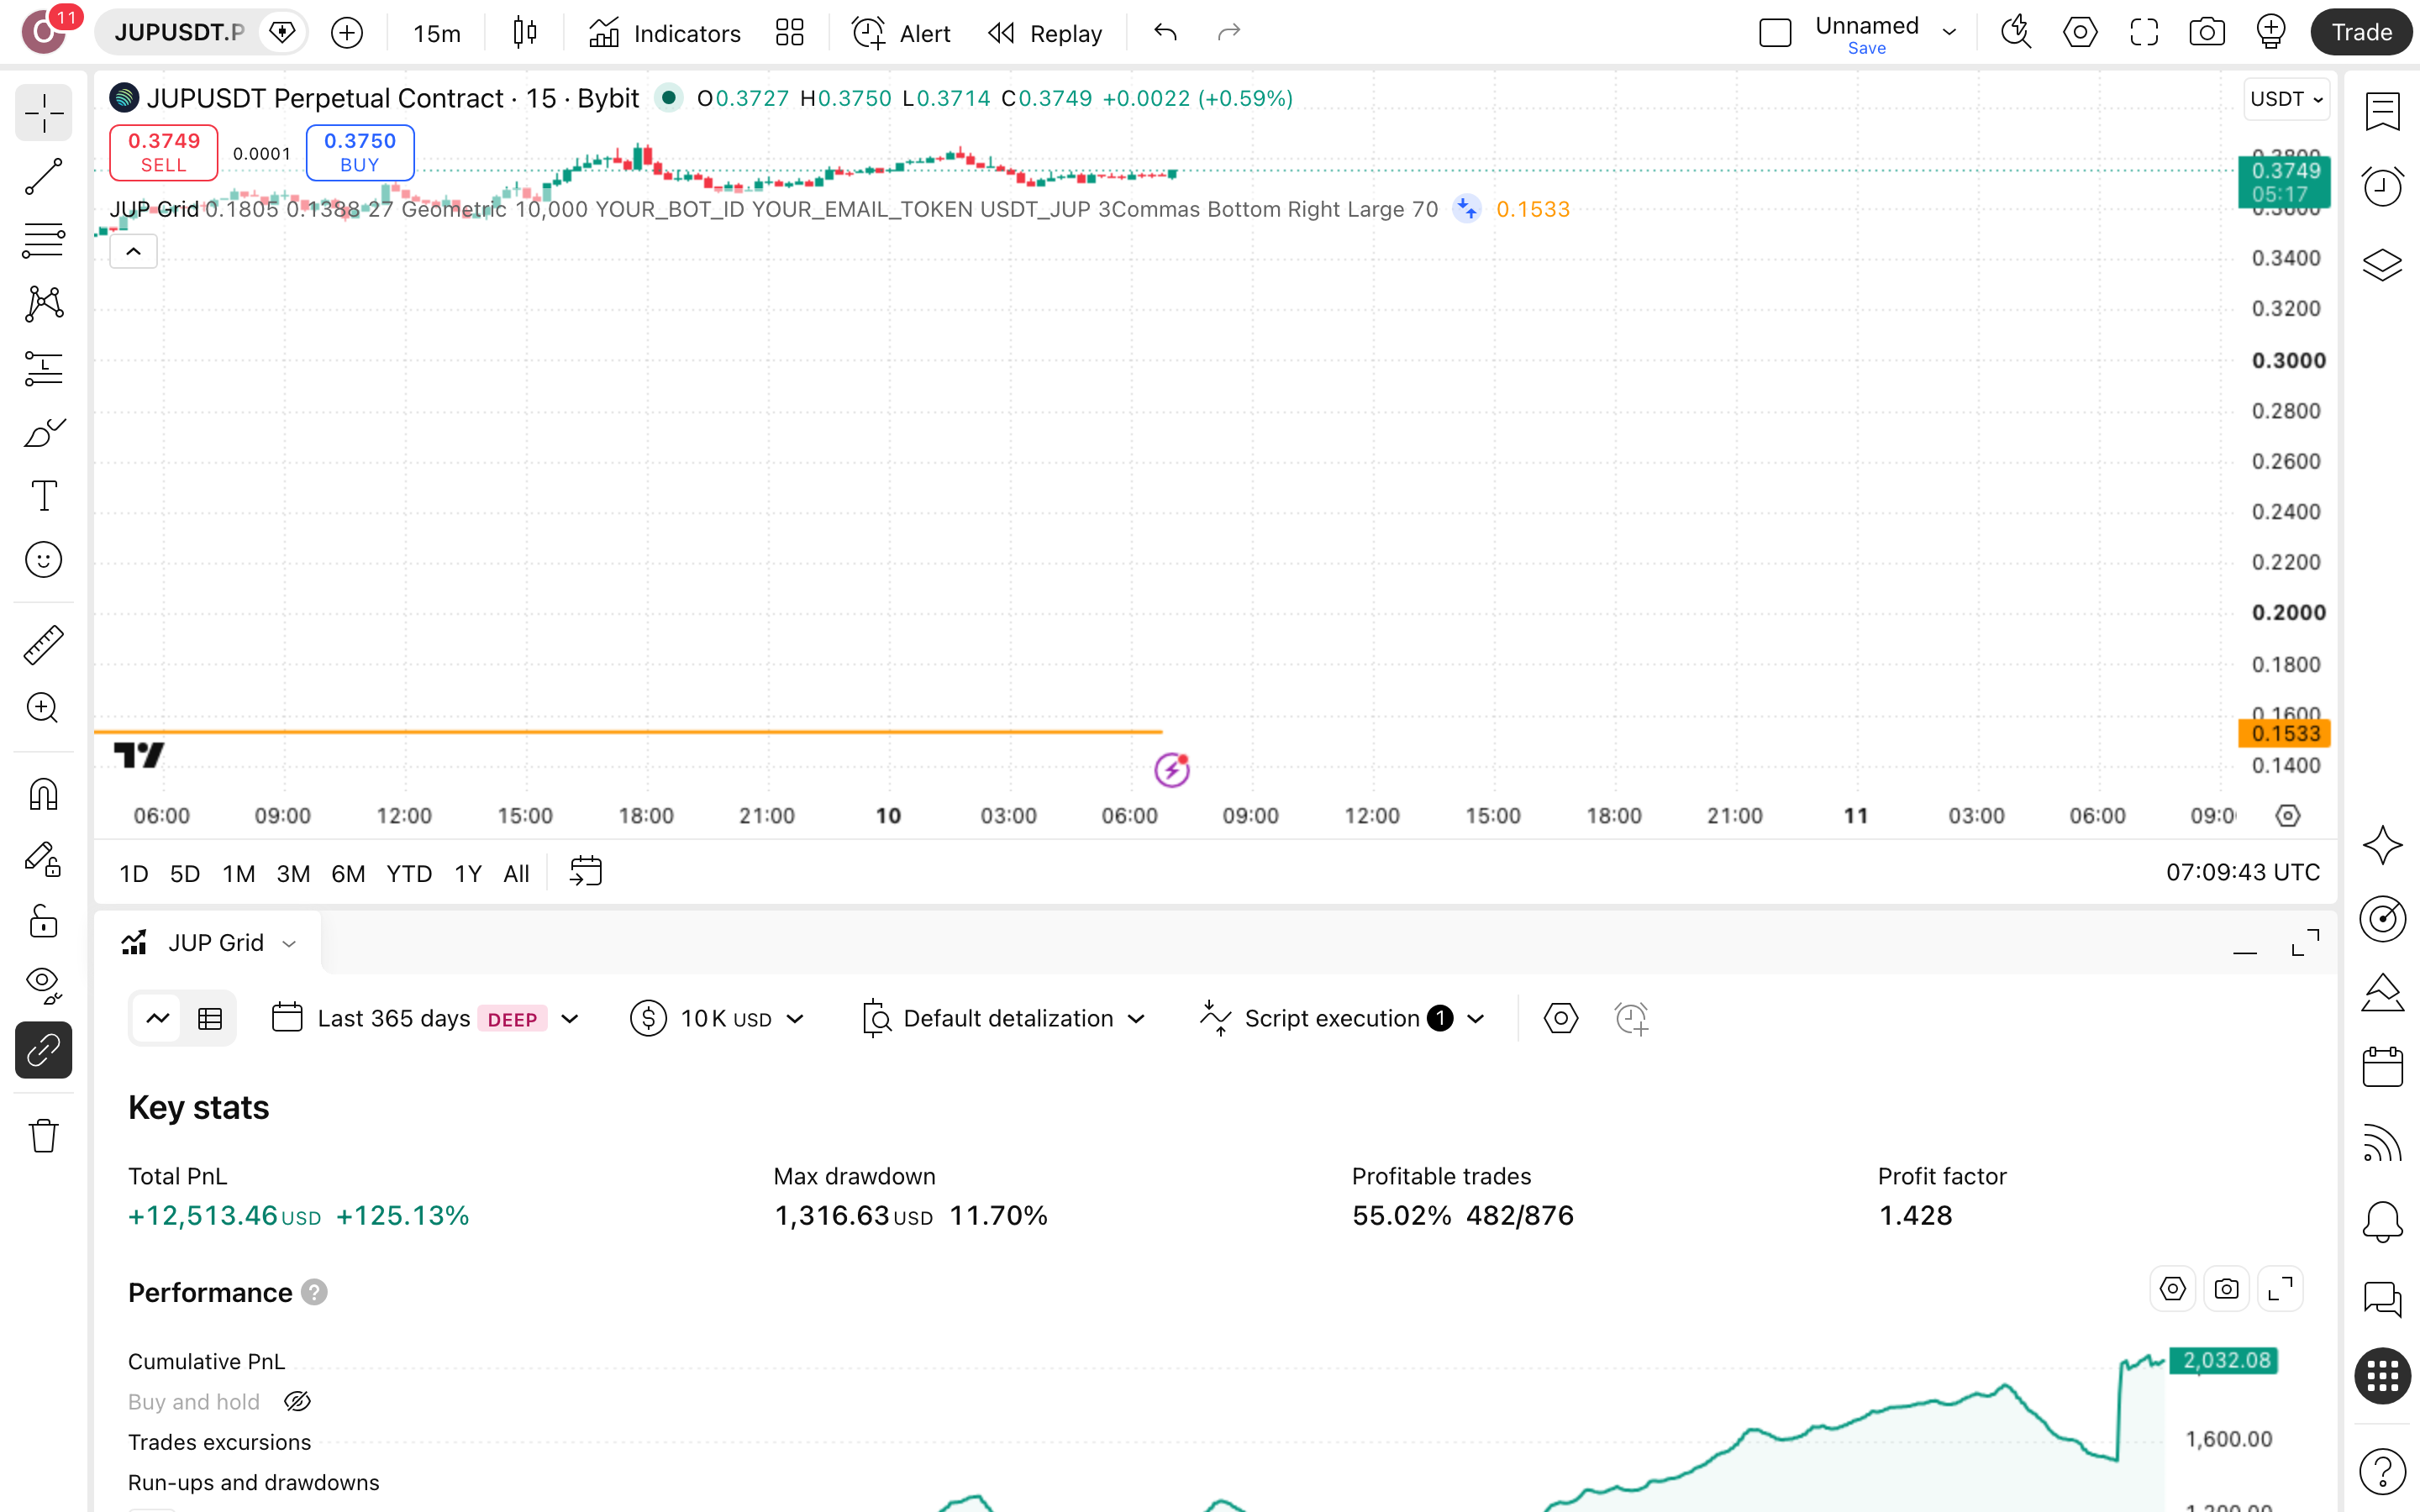Image resolution: width=2420 pixels, height=1512 pixels.
Task: Select the Fibonacci retracement tool
Action: pos(43,240)
